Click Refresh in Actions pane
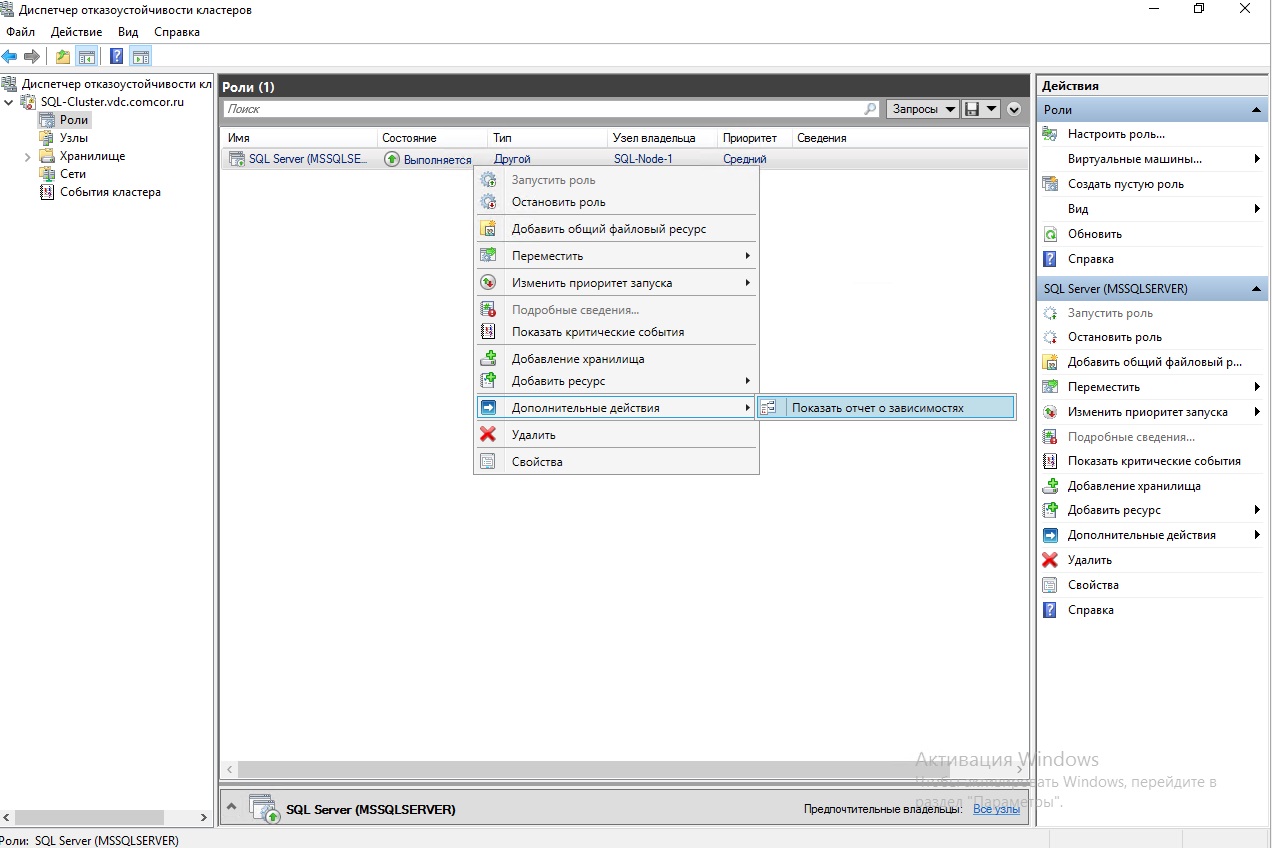Viewport: 1272px width, 848px height. [x=1095, y=234]
